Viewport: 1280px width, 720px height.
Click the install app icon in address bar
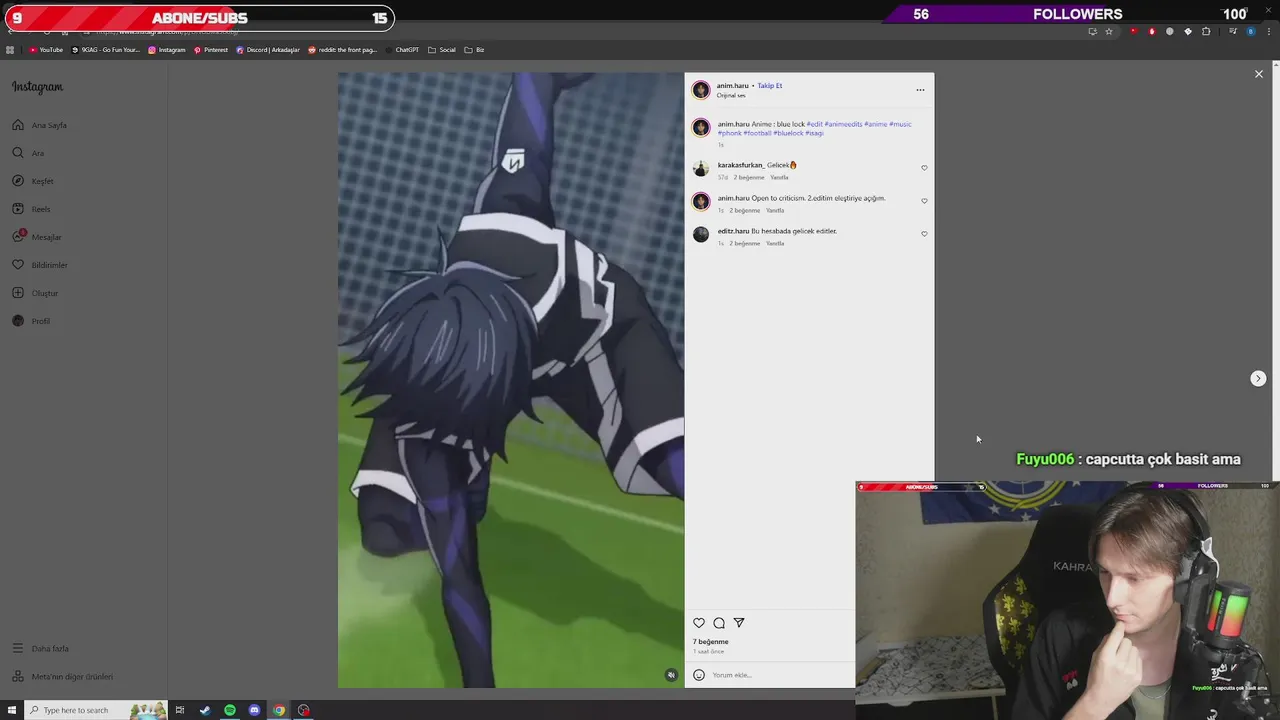(x=1092, y=31)
